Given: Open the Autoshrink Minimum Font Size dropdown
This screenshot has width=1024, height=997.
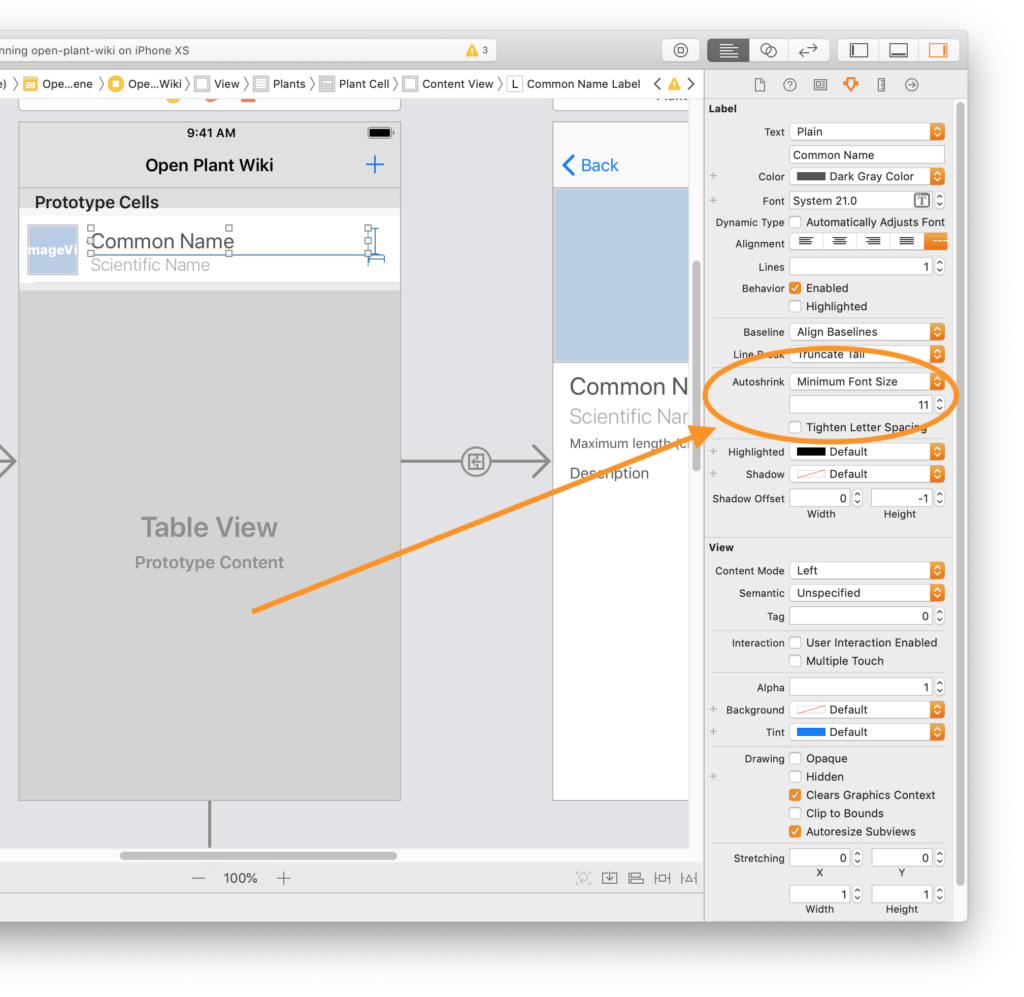Looking at the screenshot, I should (x=867, y=381).
